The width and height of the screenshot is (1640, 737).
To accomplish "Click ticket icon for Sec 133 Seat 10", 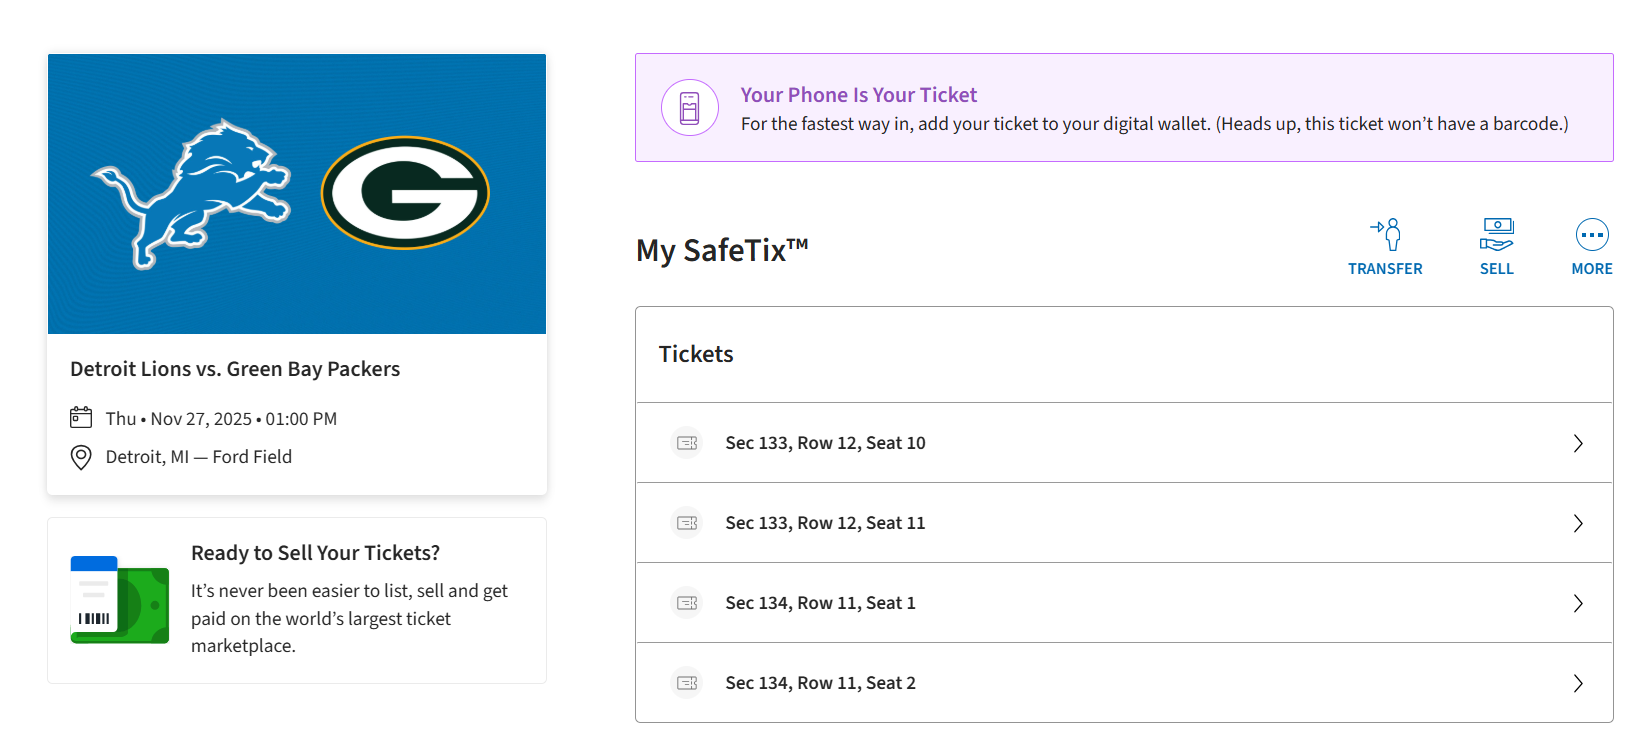I will tap(687, 443).
